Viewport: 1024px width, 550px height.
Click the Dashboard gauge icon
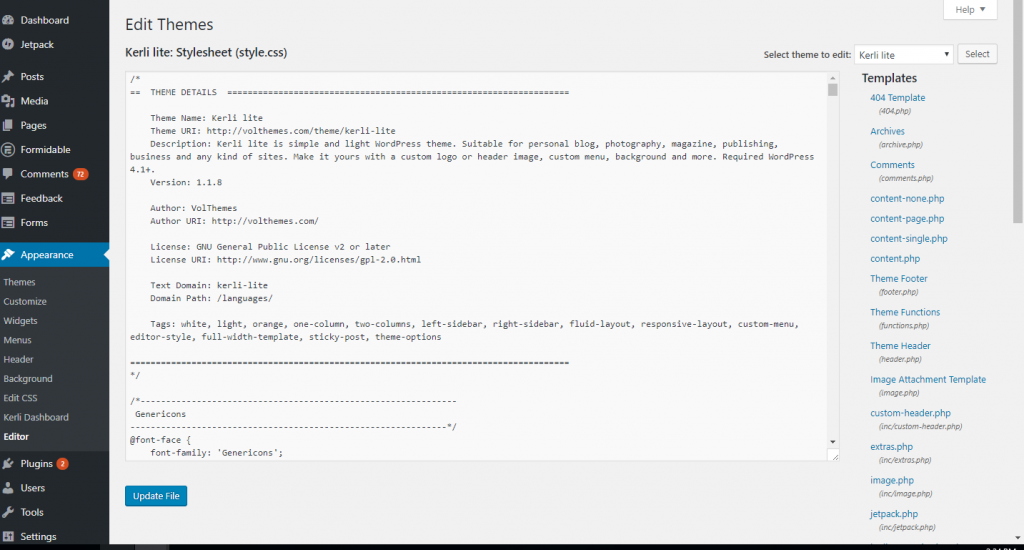click(x=8, y=20)
